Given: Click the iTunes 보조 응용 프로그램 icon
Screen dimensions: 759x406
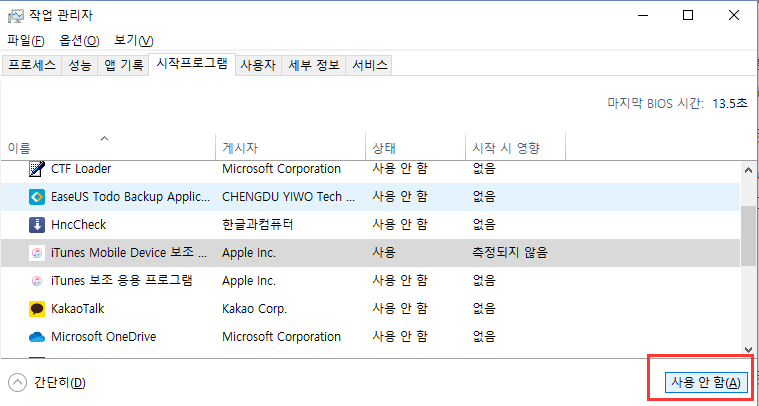Looking at the screenshot, I should [37, 281].
